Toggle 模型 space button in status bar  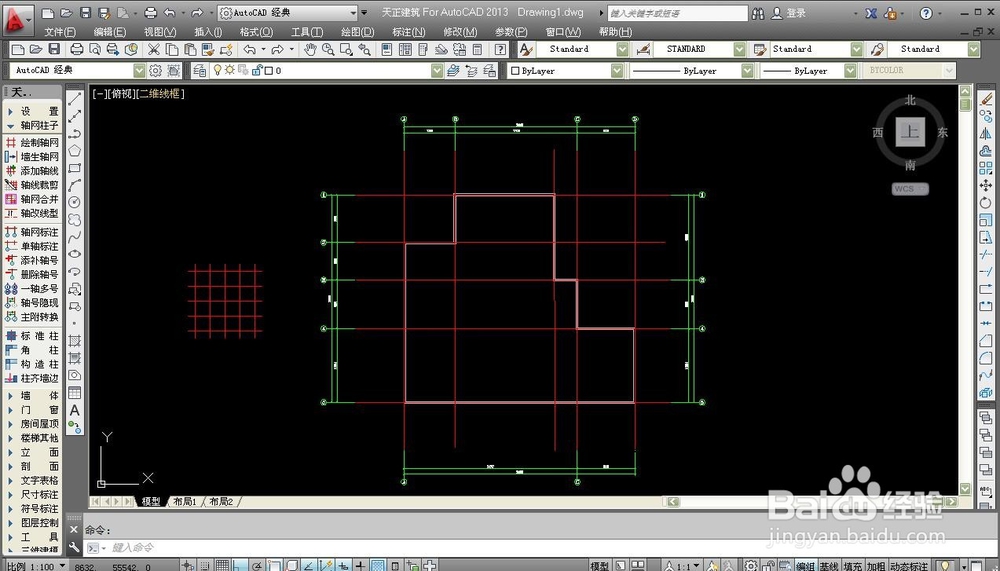click(x=599, y=566)
